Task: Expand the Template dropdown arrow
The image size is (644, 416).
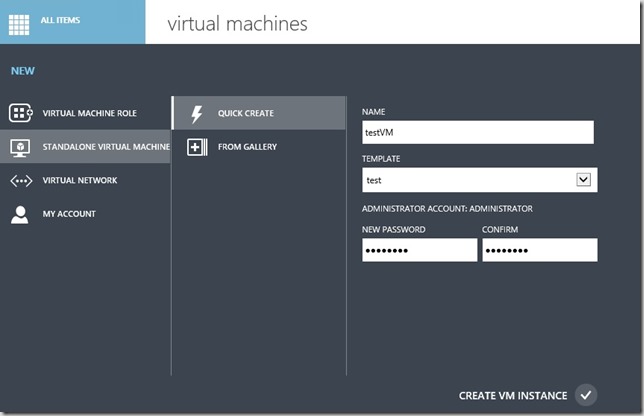Action: point(584,180)
